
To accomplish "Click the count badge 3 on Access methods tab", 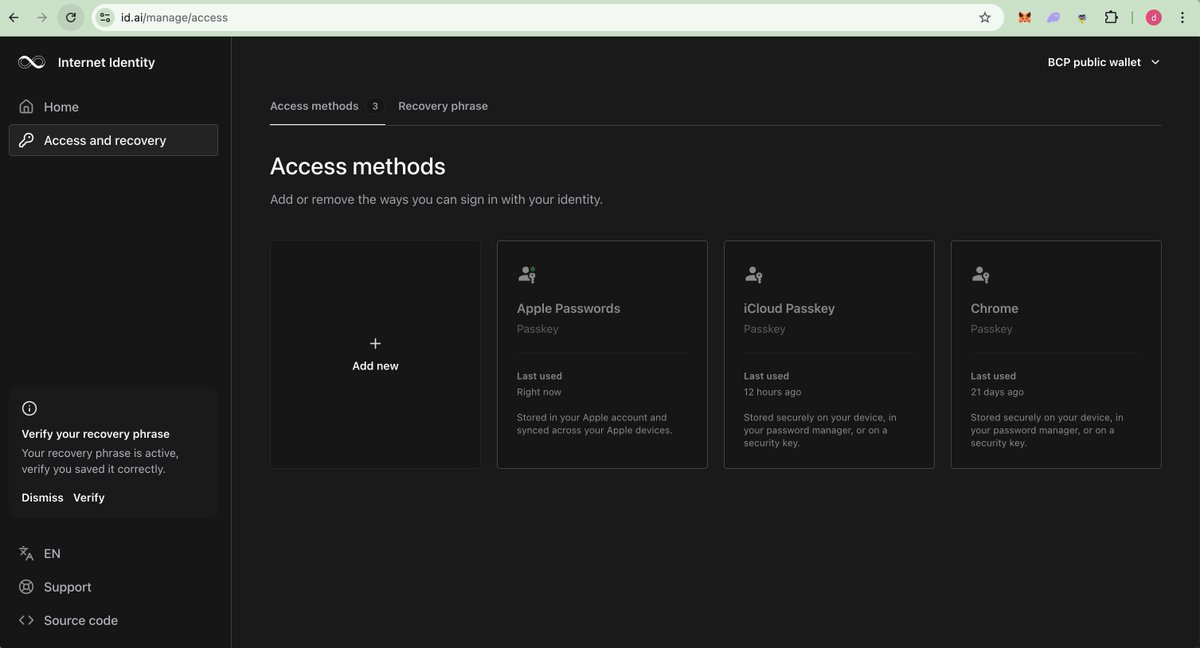I will [x=375, y=106].
